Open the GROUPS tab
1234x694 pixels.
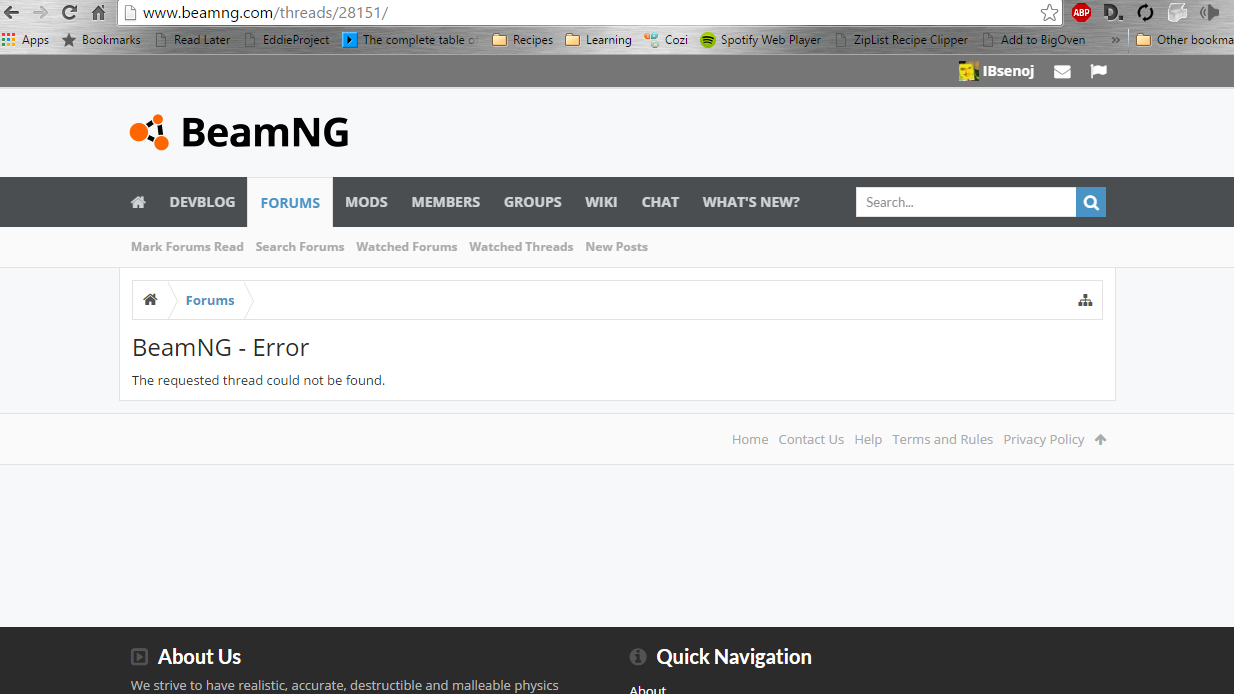click(532, 202)
